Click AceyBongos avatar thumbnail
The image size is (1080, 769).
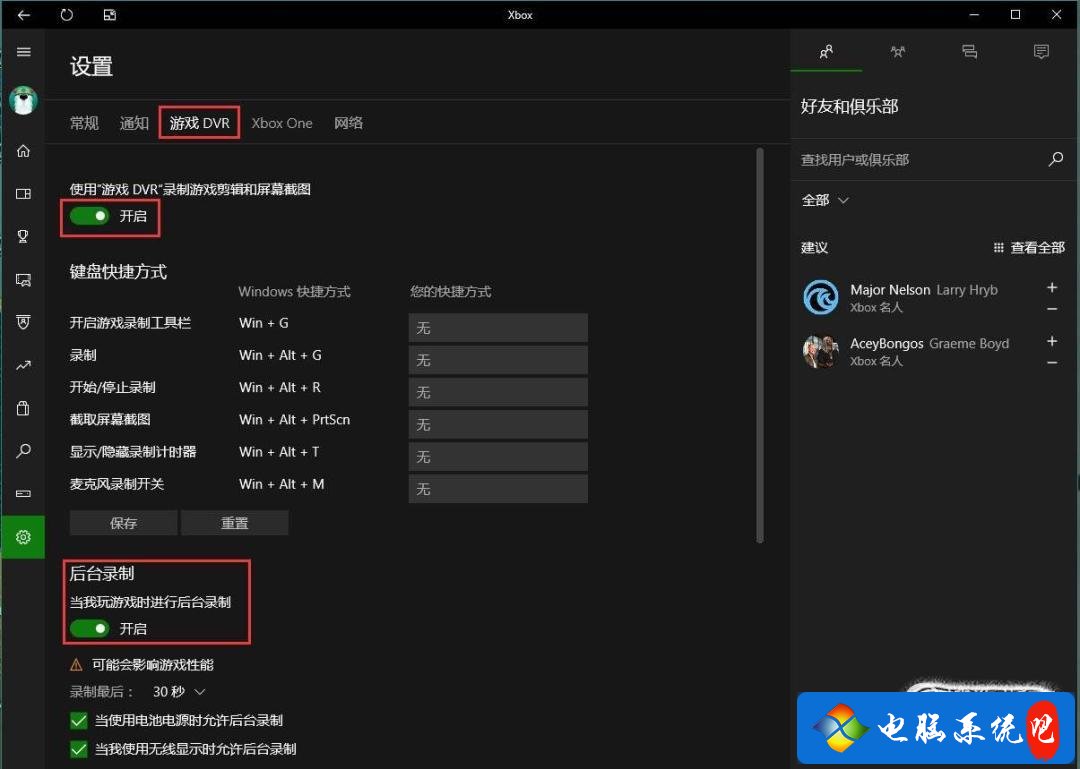(821, 351)
